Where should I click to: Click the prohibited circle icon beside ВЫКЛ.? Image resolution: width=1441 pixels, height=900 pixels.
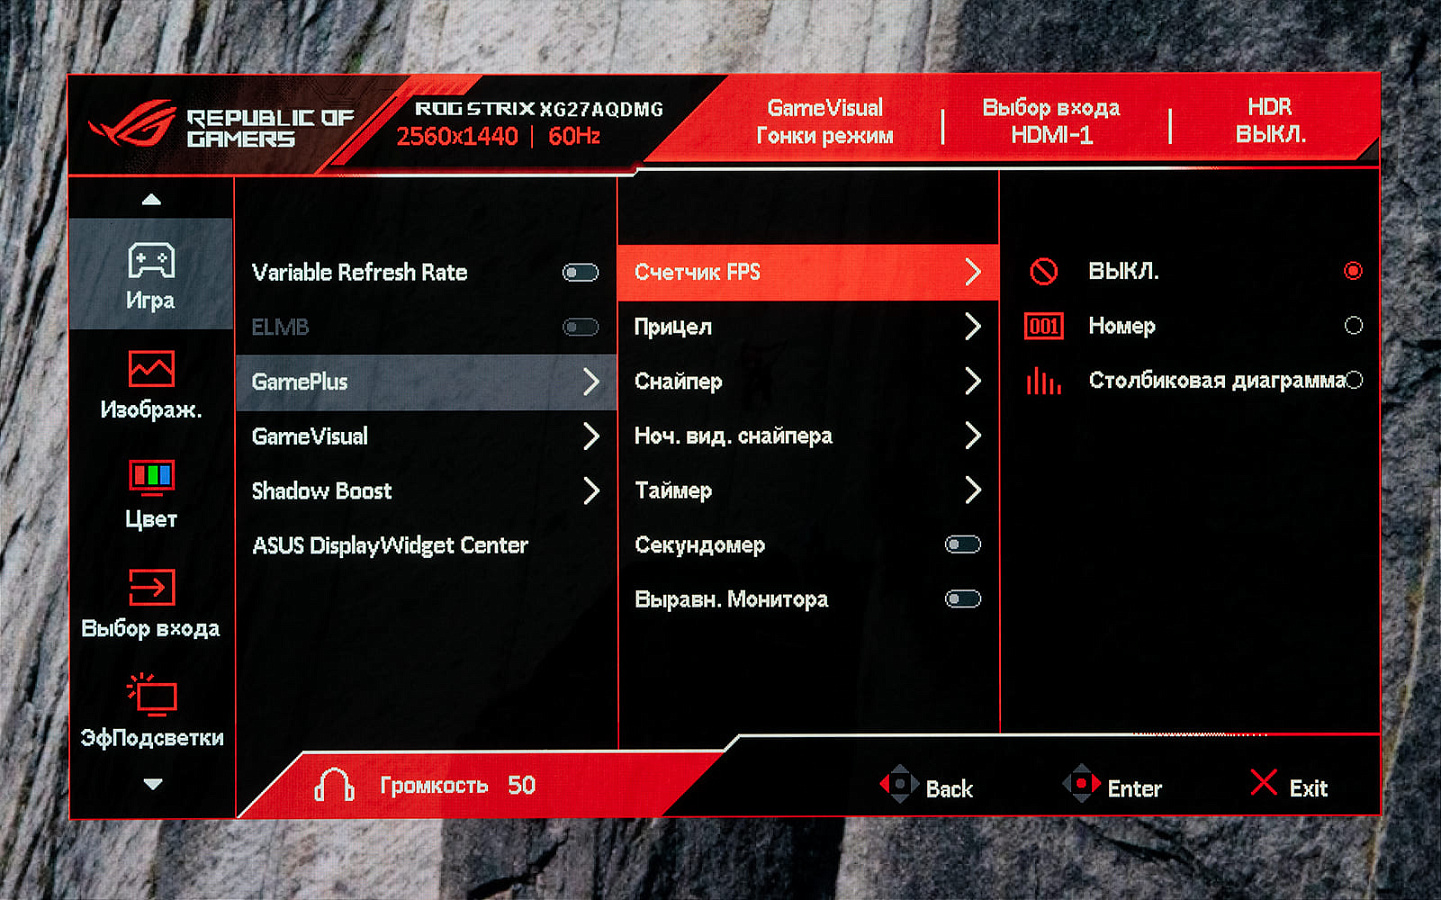tap(1043, 271)
